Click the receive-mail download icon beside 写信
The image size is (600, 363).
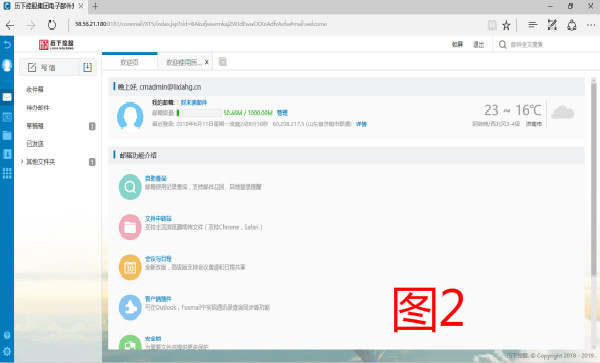coord(87,67)
